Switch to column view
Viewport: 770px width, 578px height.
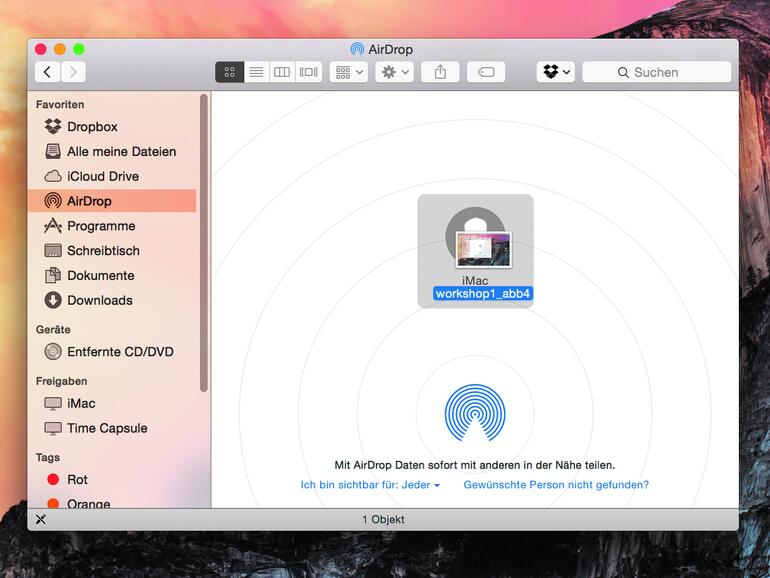pos(282,72)
